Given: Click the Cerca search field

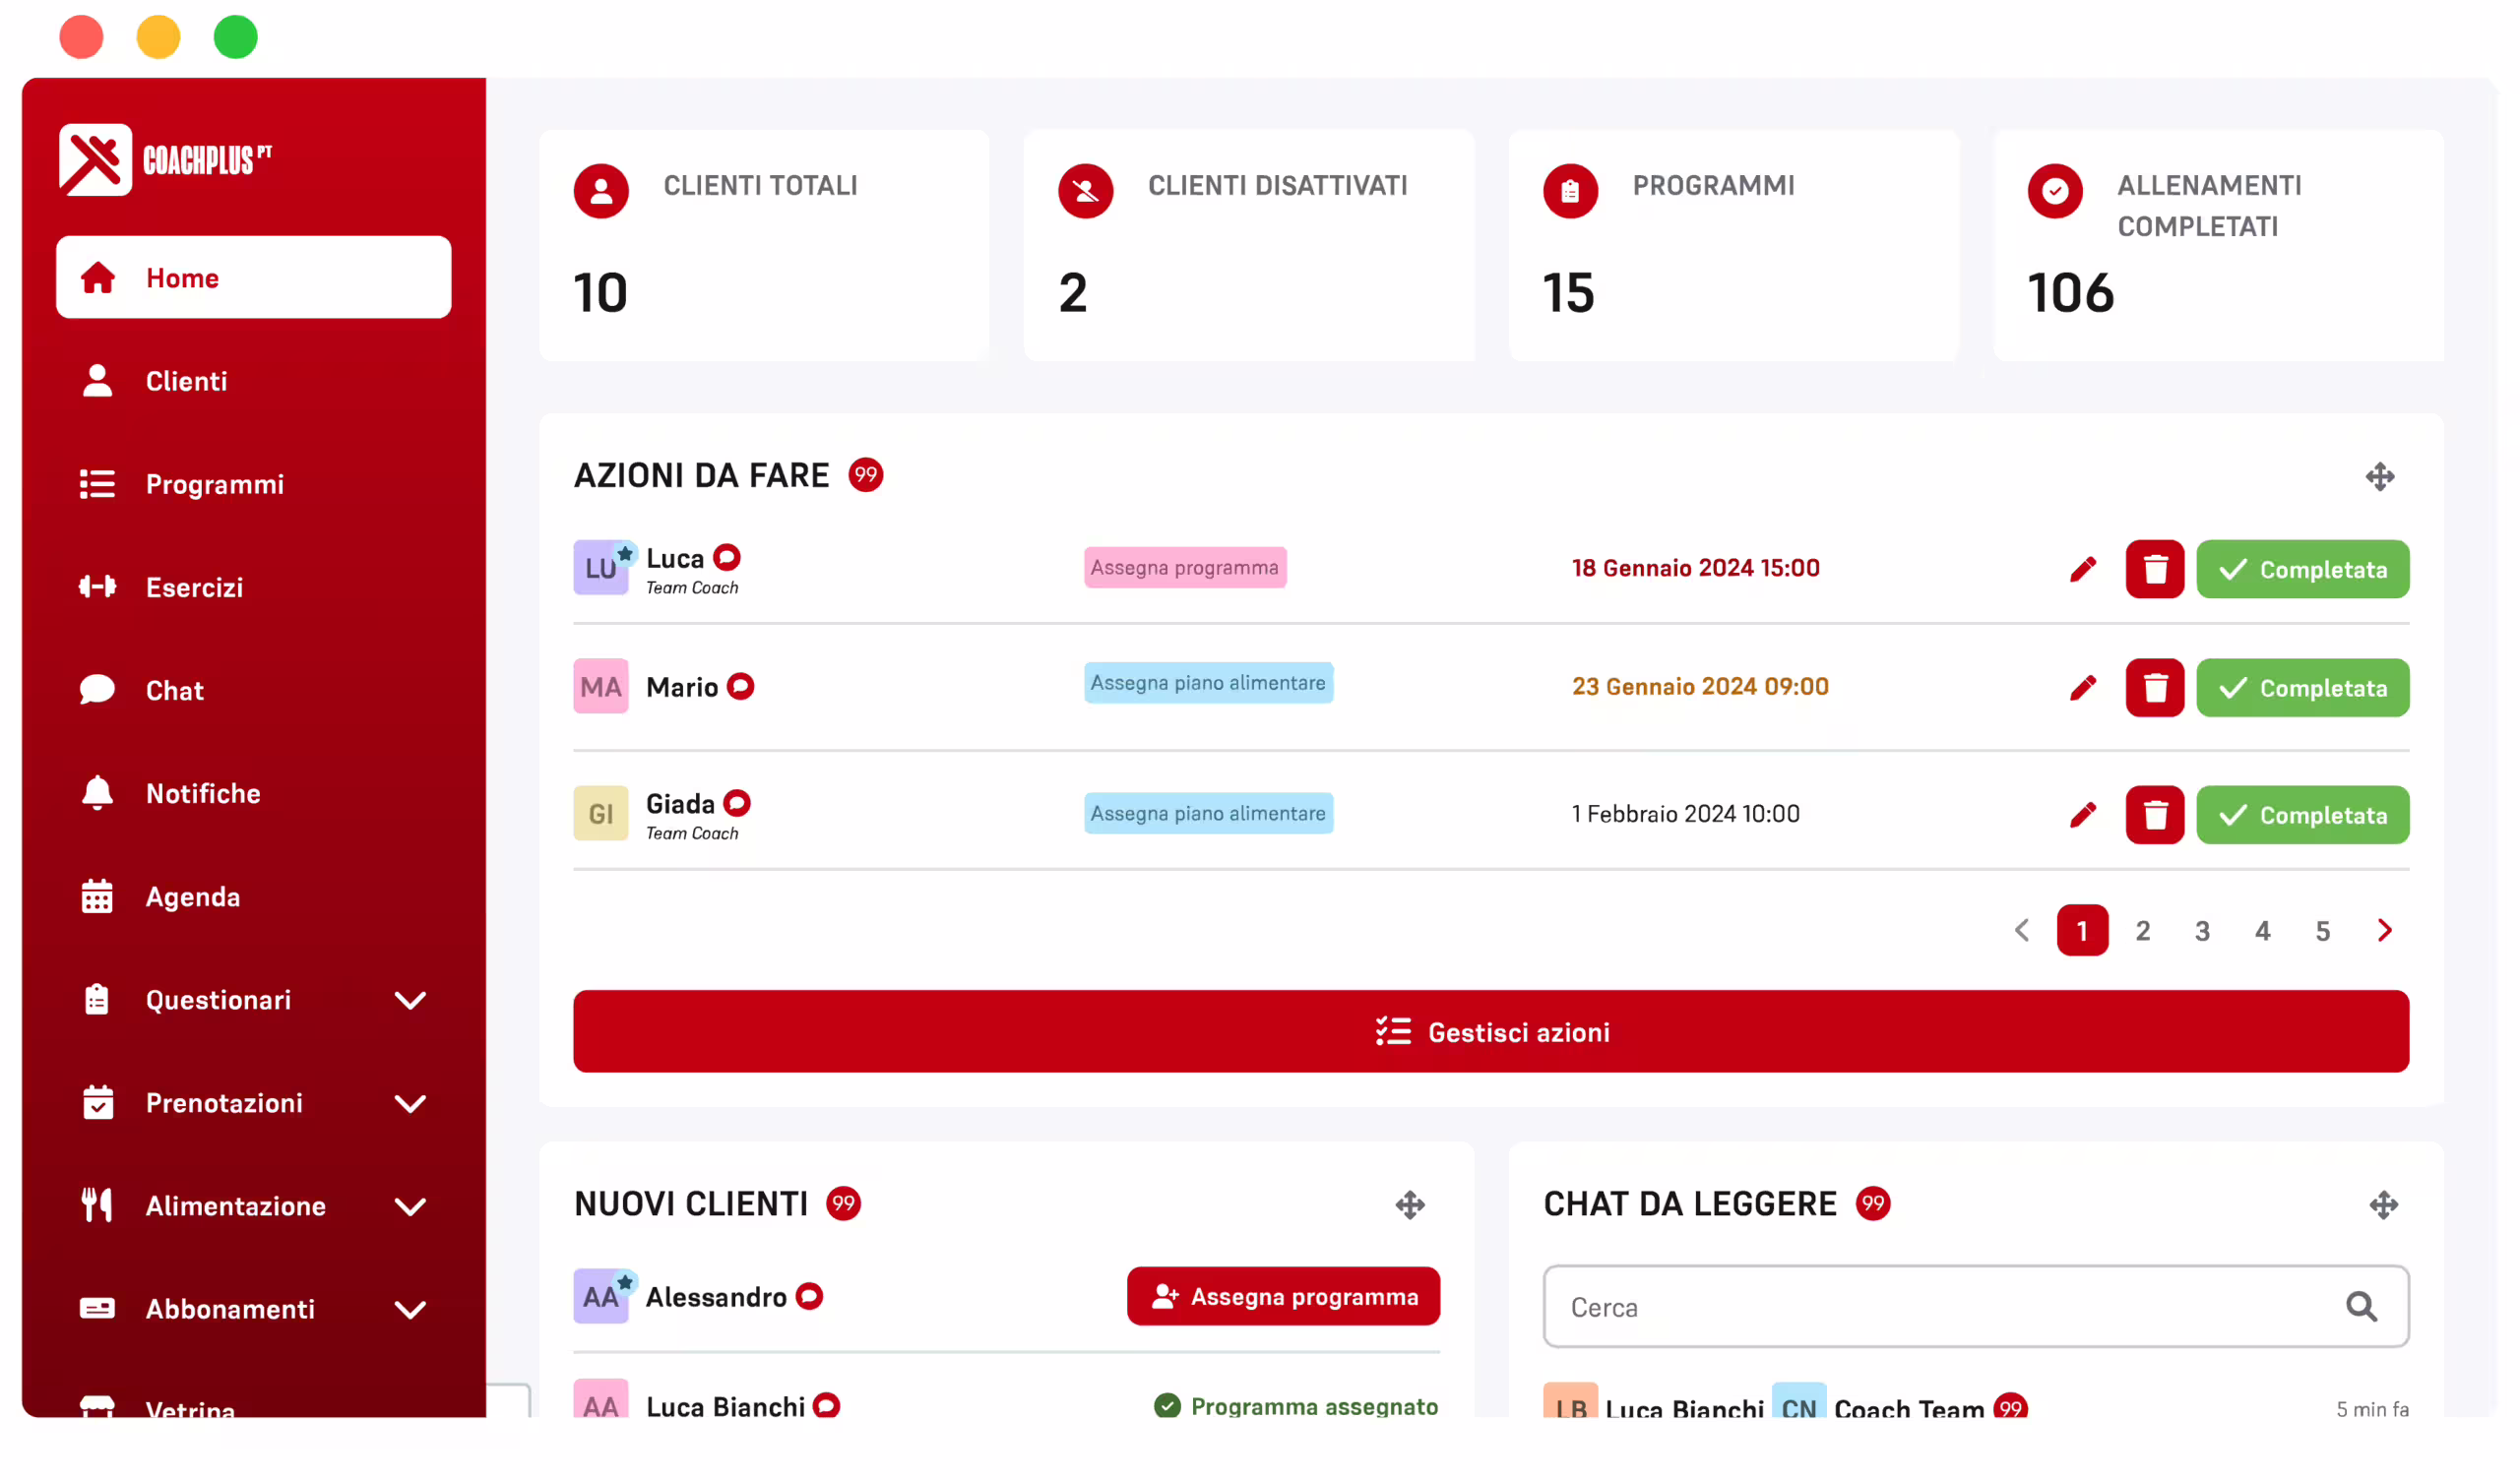Looking at the screenshot, I should [1940, 1306].
